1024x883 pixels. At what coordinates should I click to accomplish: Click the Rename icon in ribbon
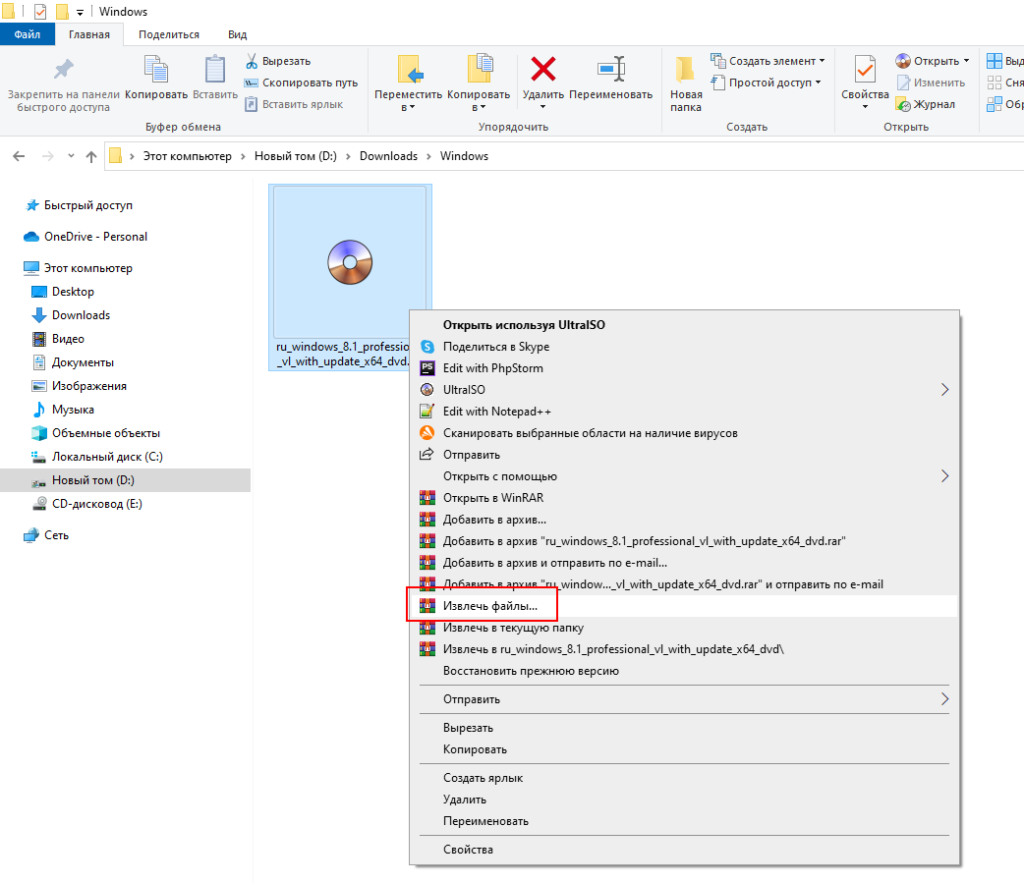(610, 70)
